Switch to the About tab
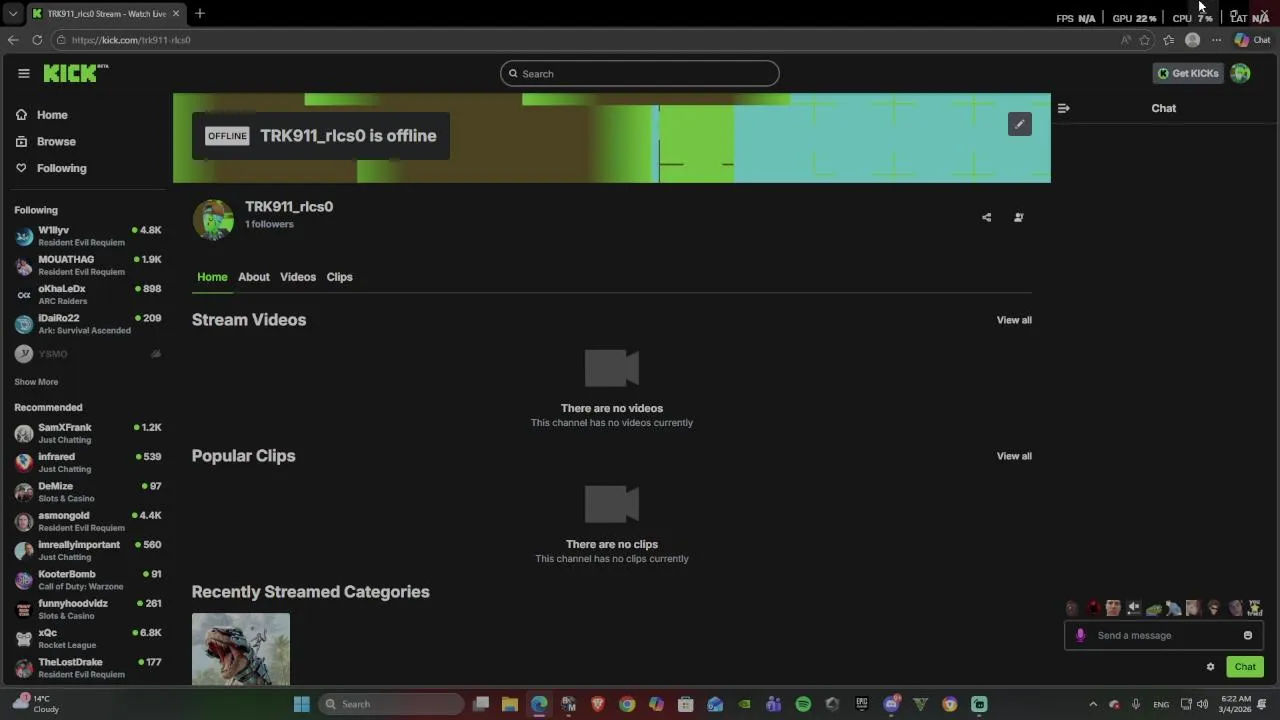 point(254,277)
